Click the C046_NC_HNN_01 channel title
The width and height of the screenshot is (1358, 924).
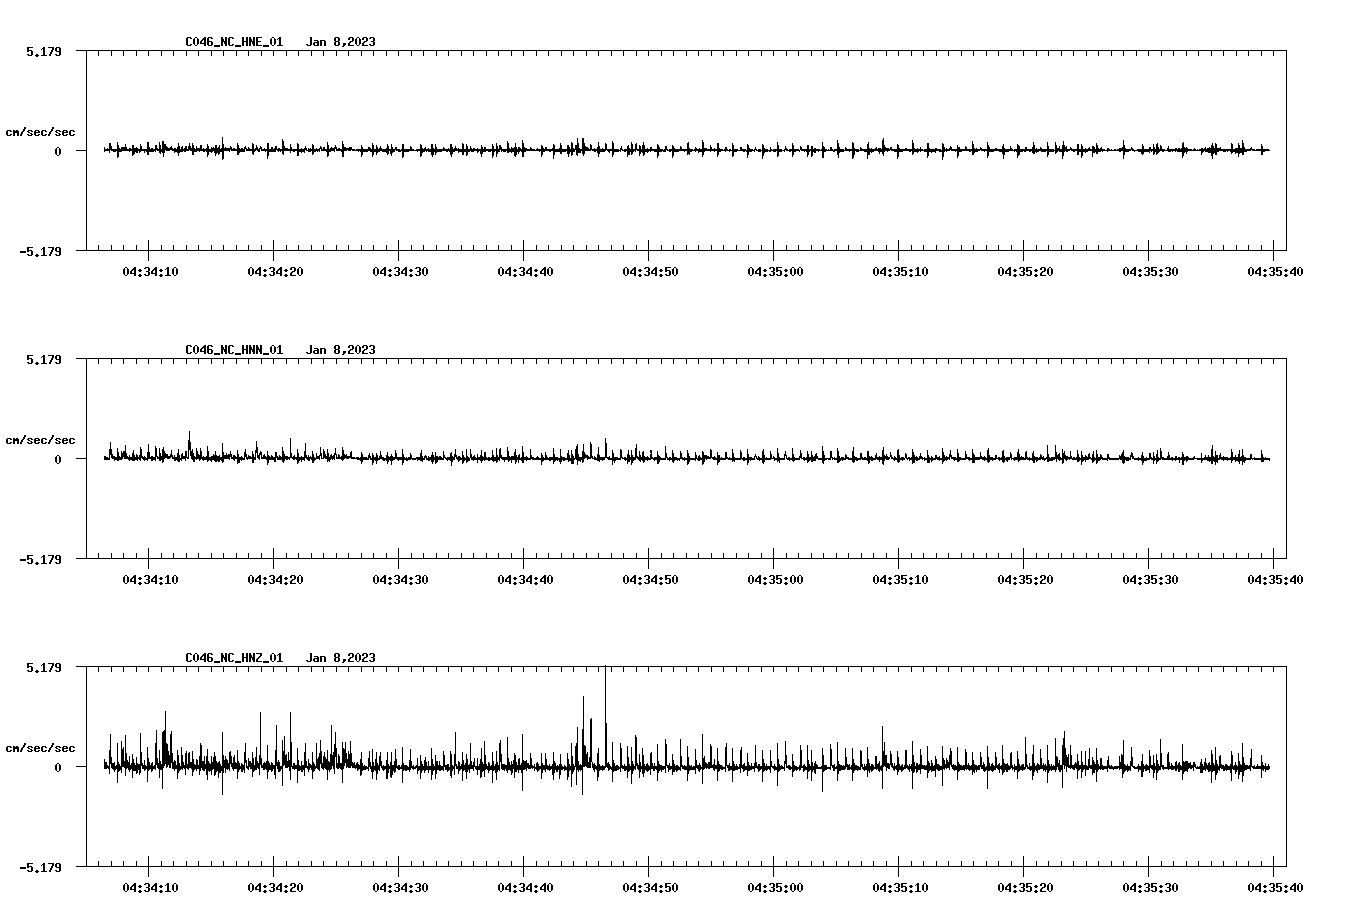pyautogui.click(x=233, y=349)
